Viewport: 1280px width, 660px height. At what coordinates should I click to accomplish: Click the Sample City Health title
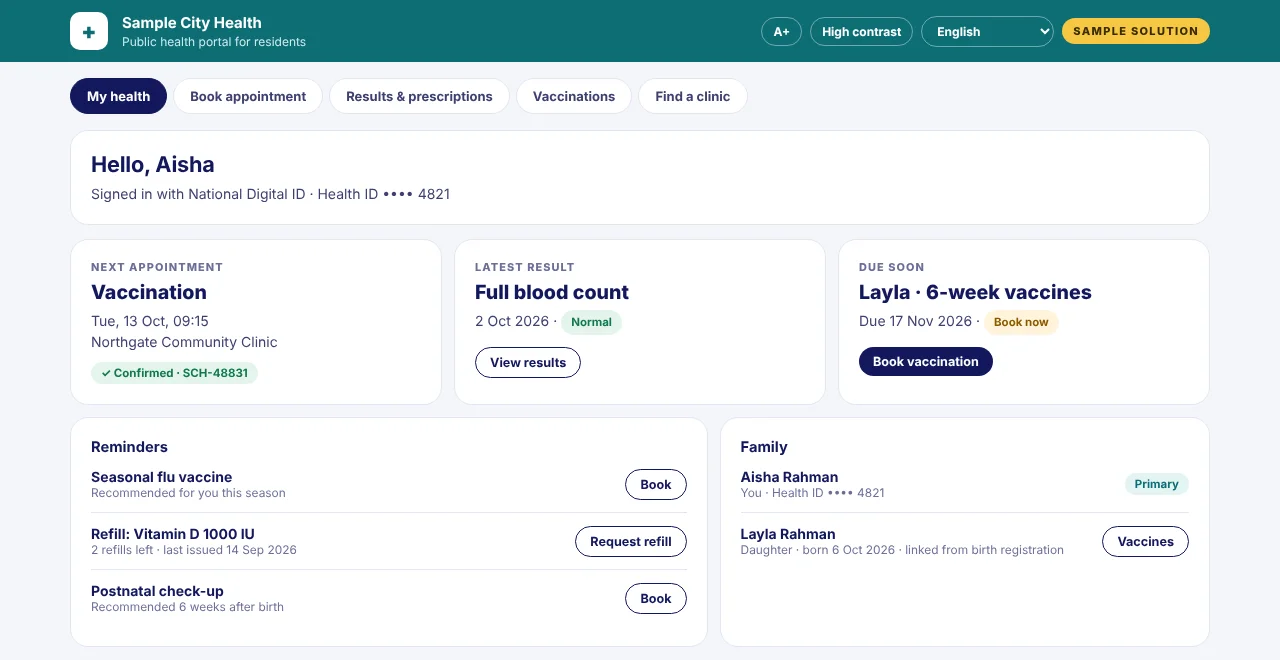[192, 22]
